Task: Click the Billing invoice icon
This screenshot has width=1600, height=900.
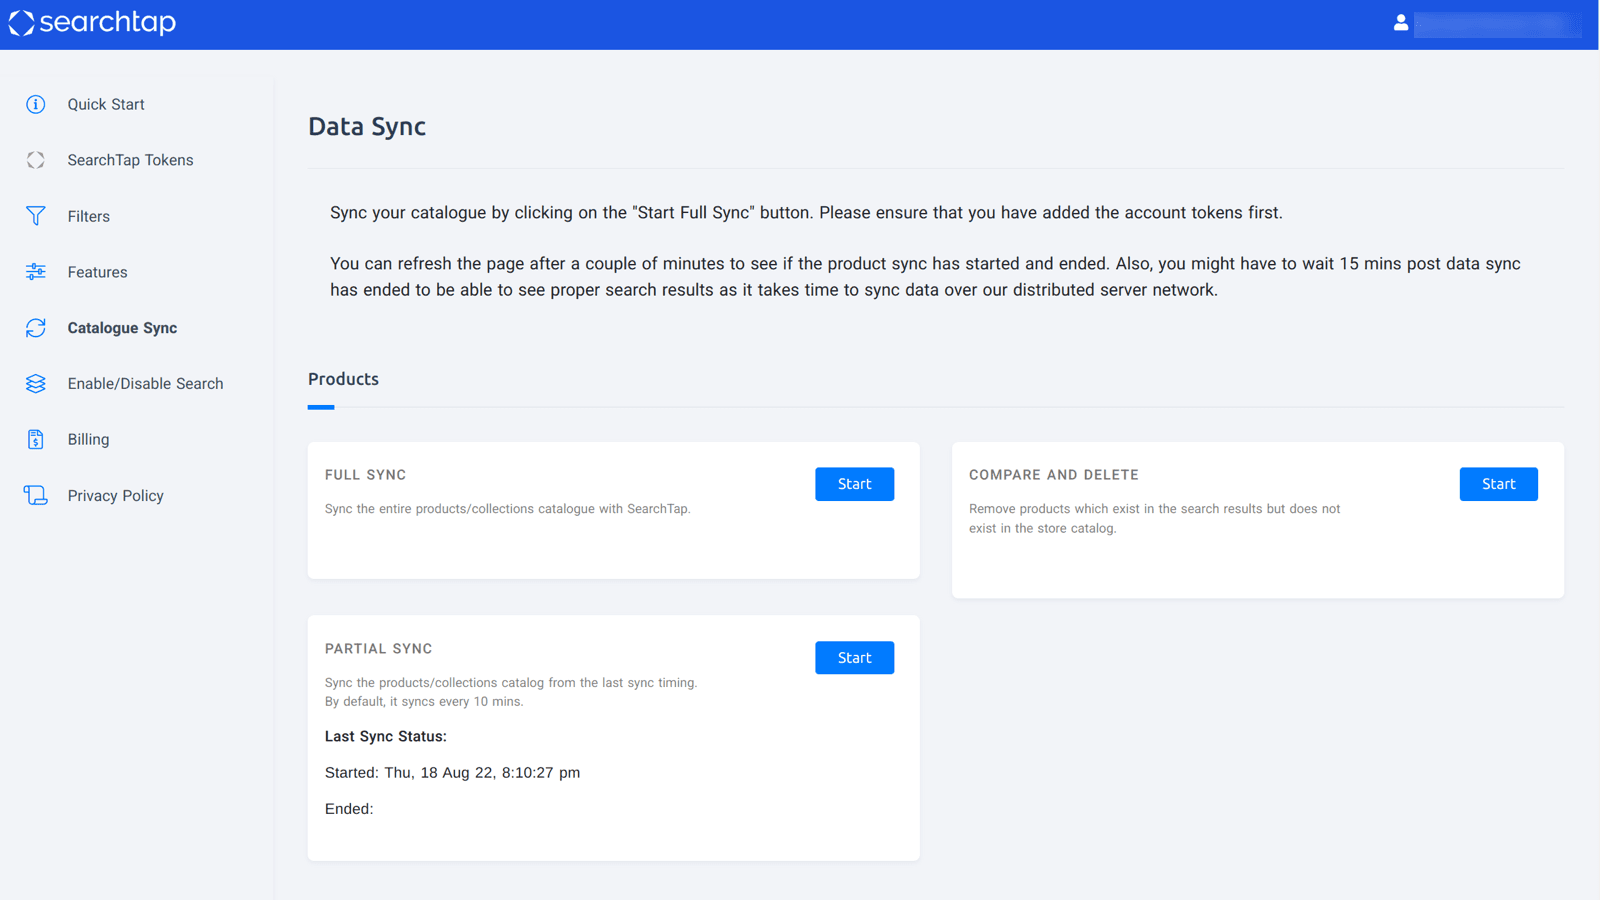Action: click(x=36, y=440)
